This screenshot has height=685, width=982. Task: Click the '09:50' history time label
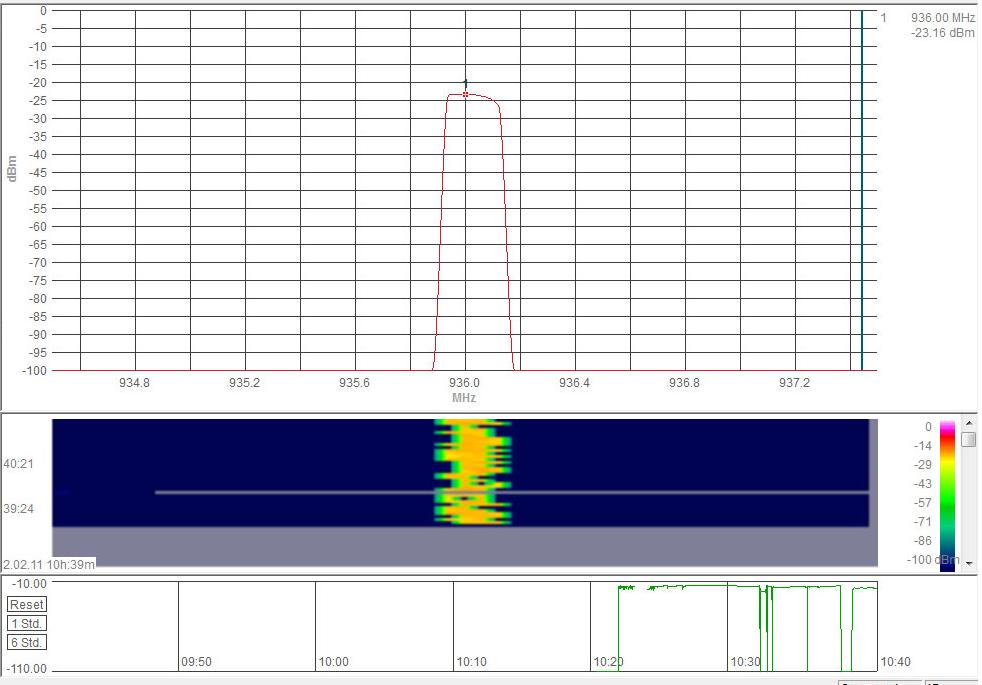[197, 662]
